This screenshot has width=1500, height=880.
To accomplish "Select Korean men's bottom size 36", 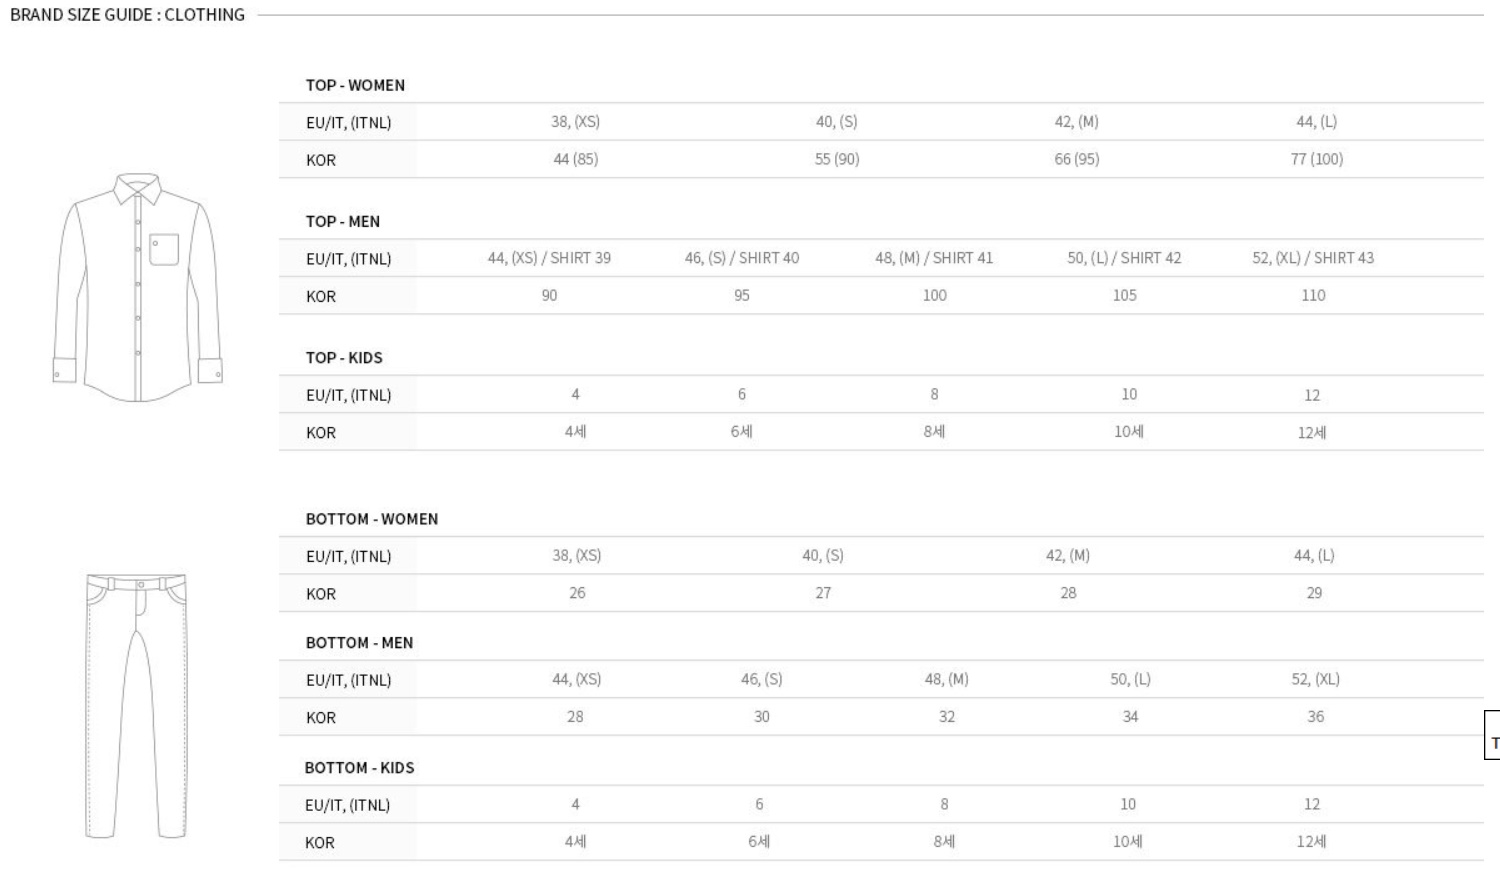I will [x=1315, y=717].
